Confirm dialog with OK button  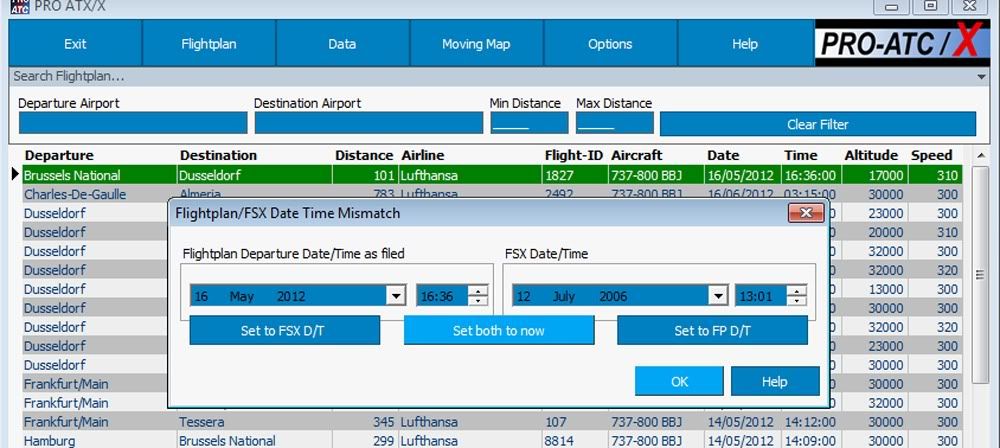pos(679,381)
